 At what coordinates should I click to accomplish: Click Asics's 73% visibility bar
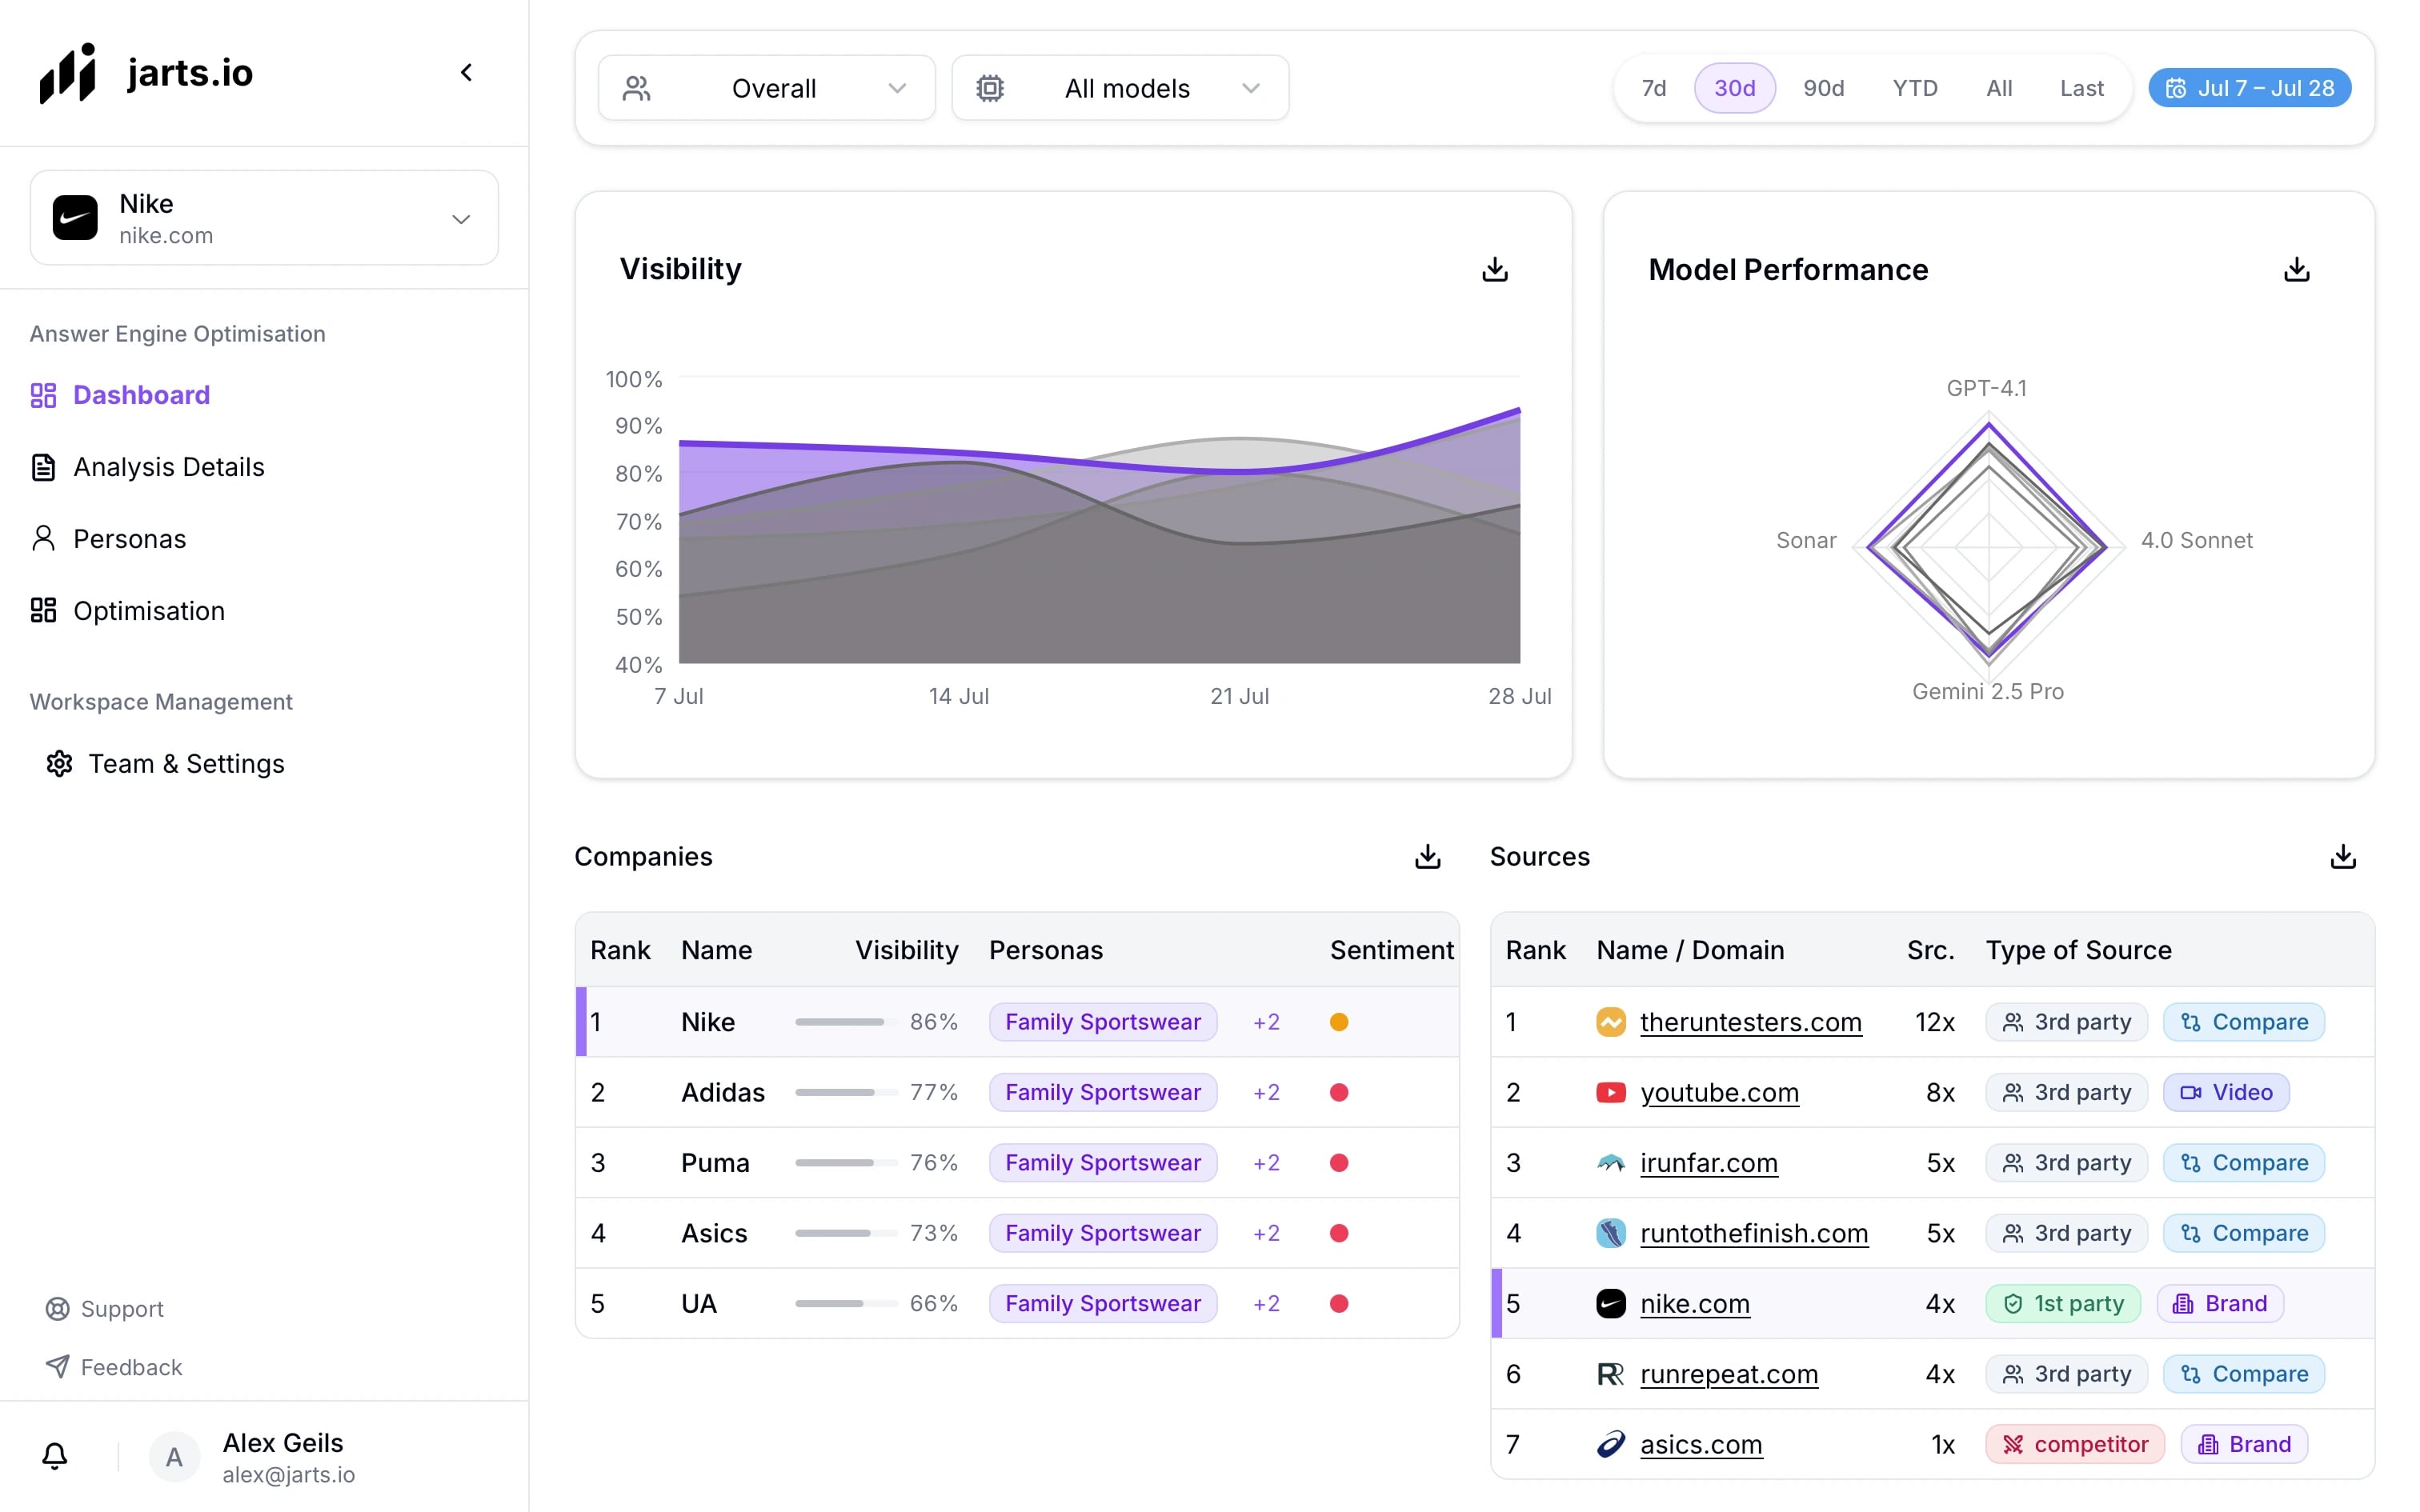(x=846, y=1233)
